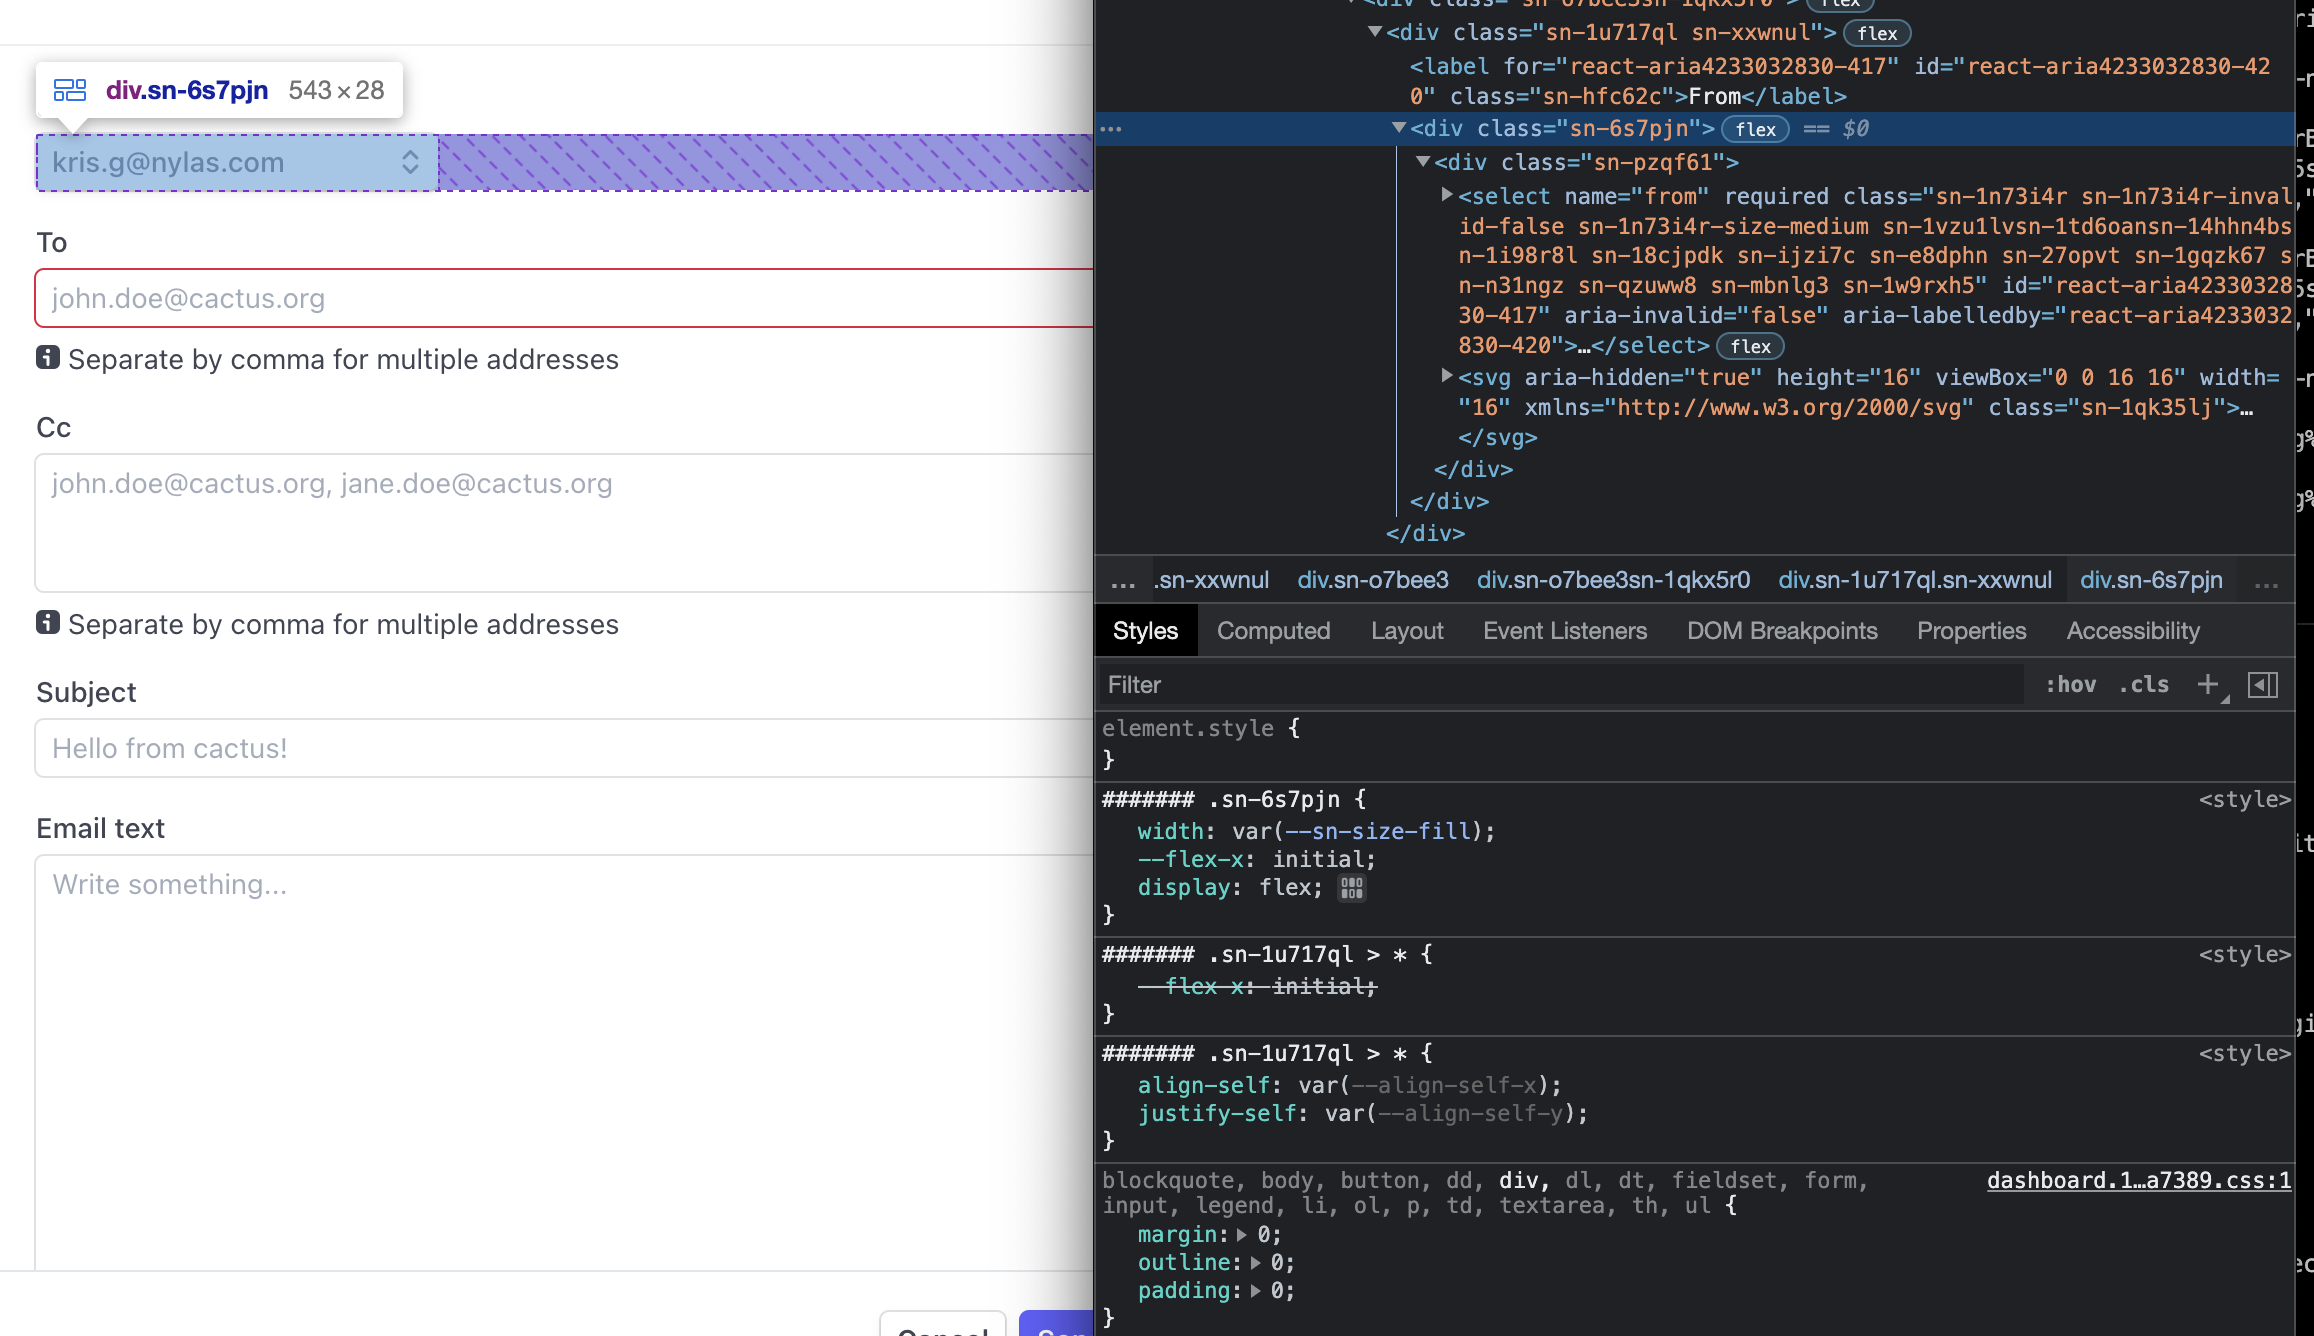
Task: Switch to the Computed tab
Action: tap(1273, 630)
